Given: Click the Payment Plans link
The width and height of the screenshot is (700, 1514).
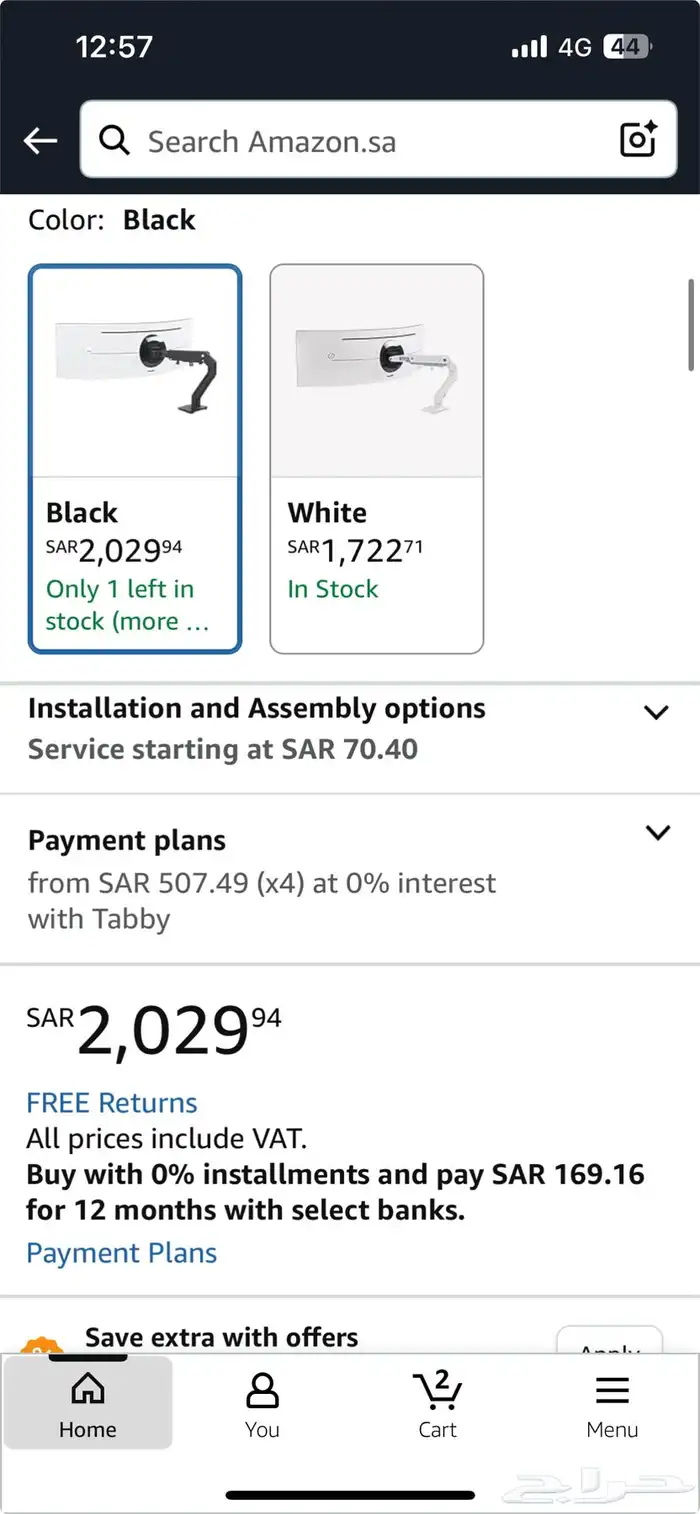Looking at the screenshot, I should coord(122,1253).
